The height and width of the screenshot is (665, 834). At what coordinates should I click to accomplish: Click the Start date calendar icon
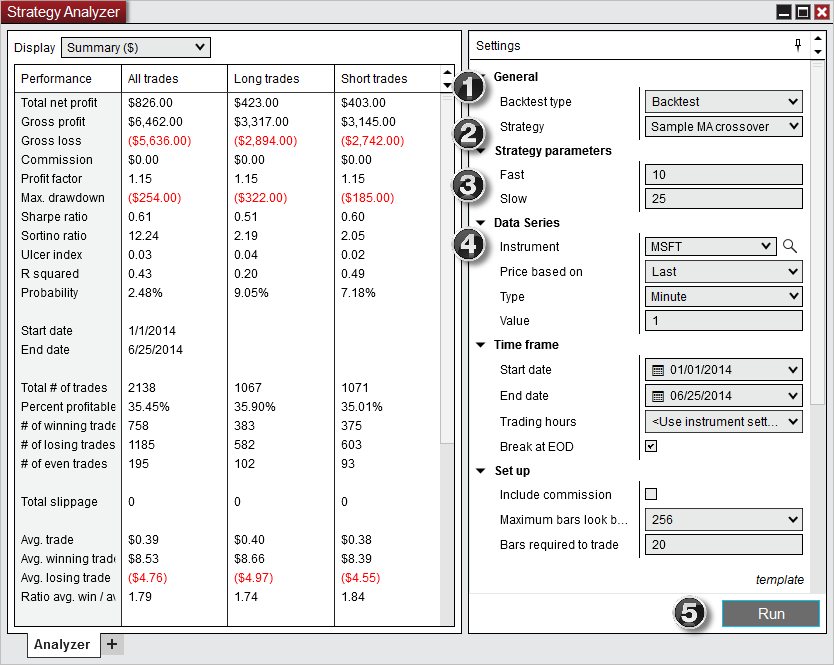tap(657, 370)
